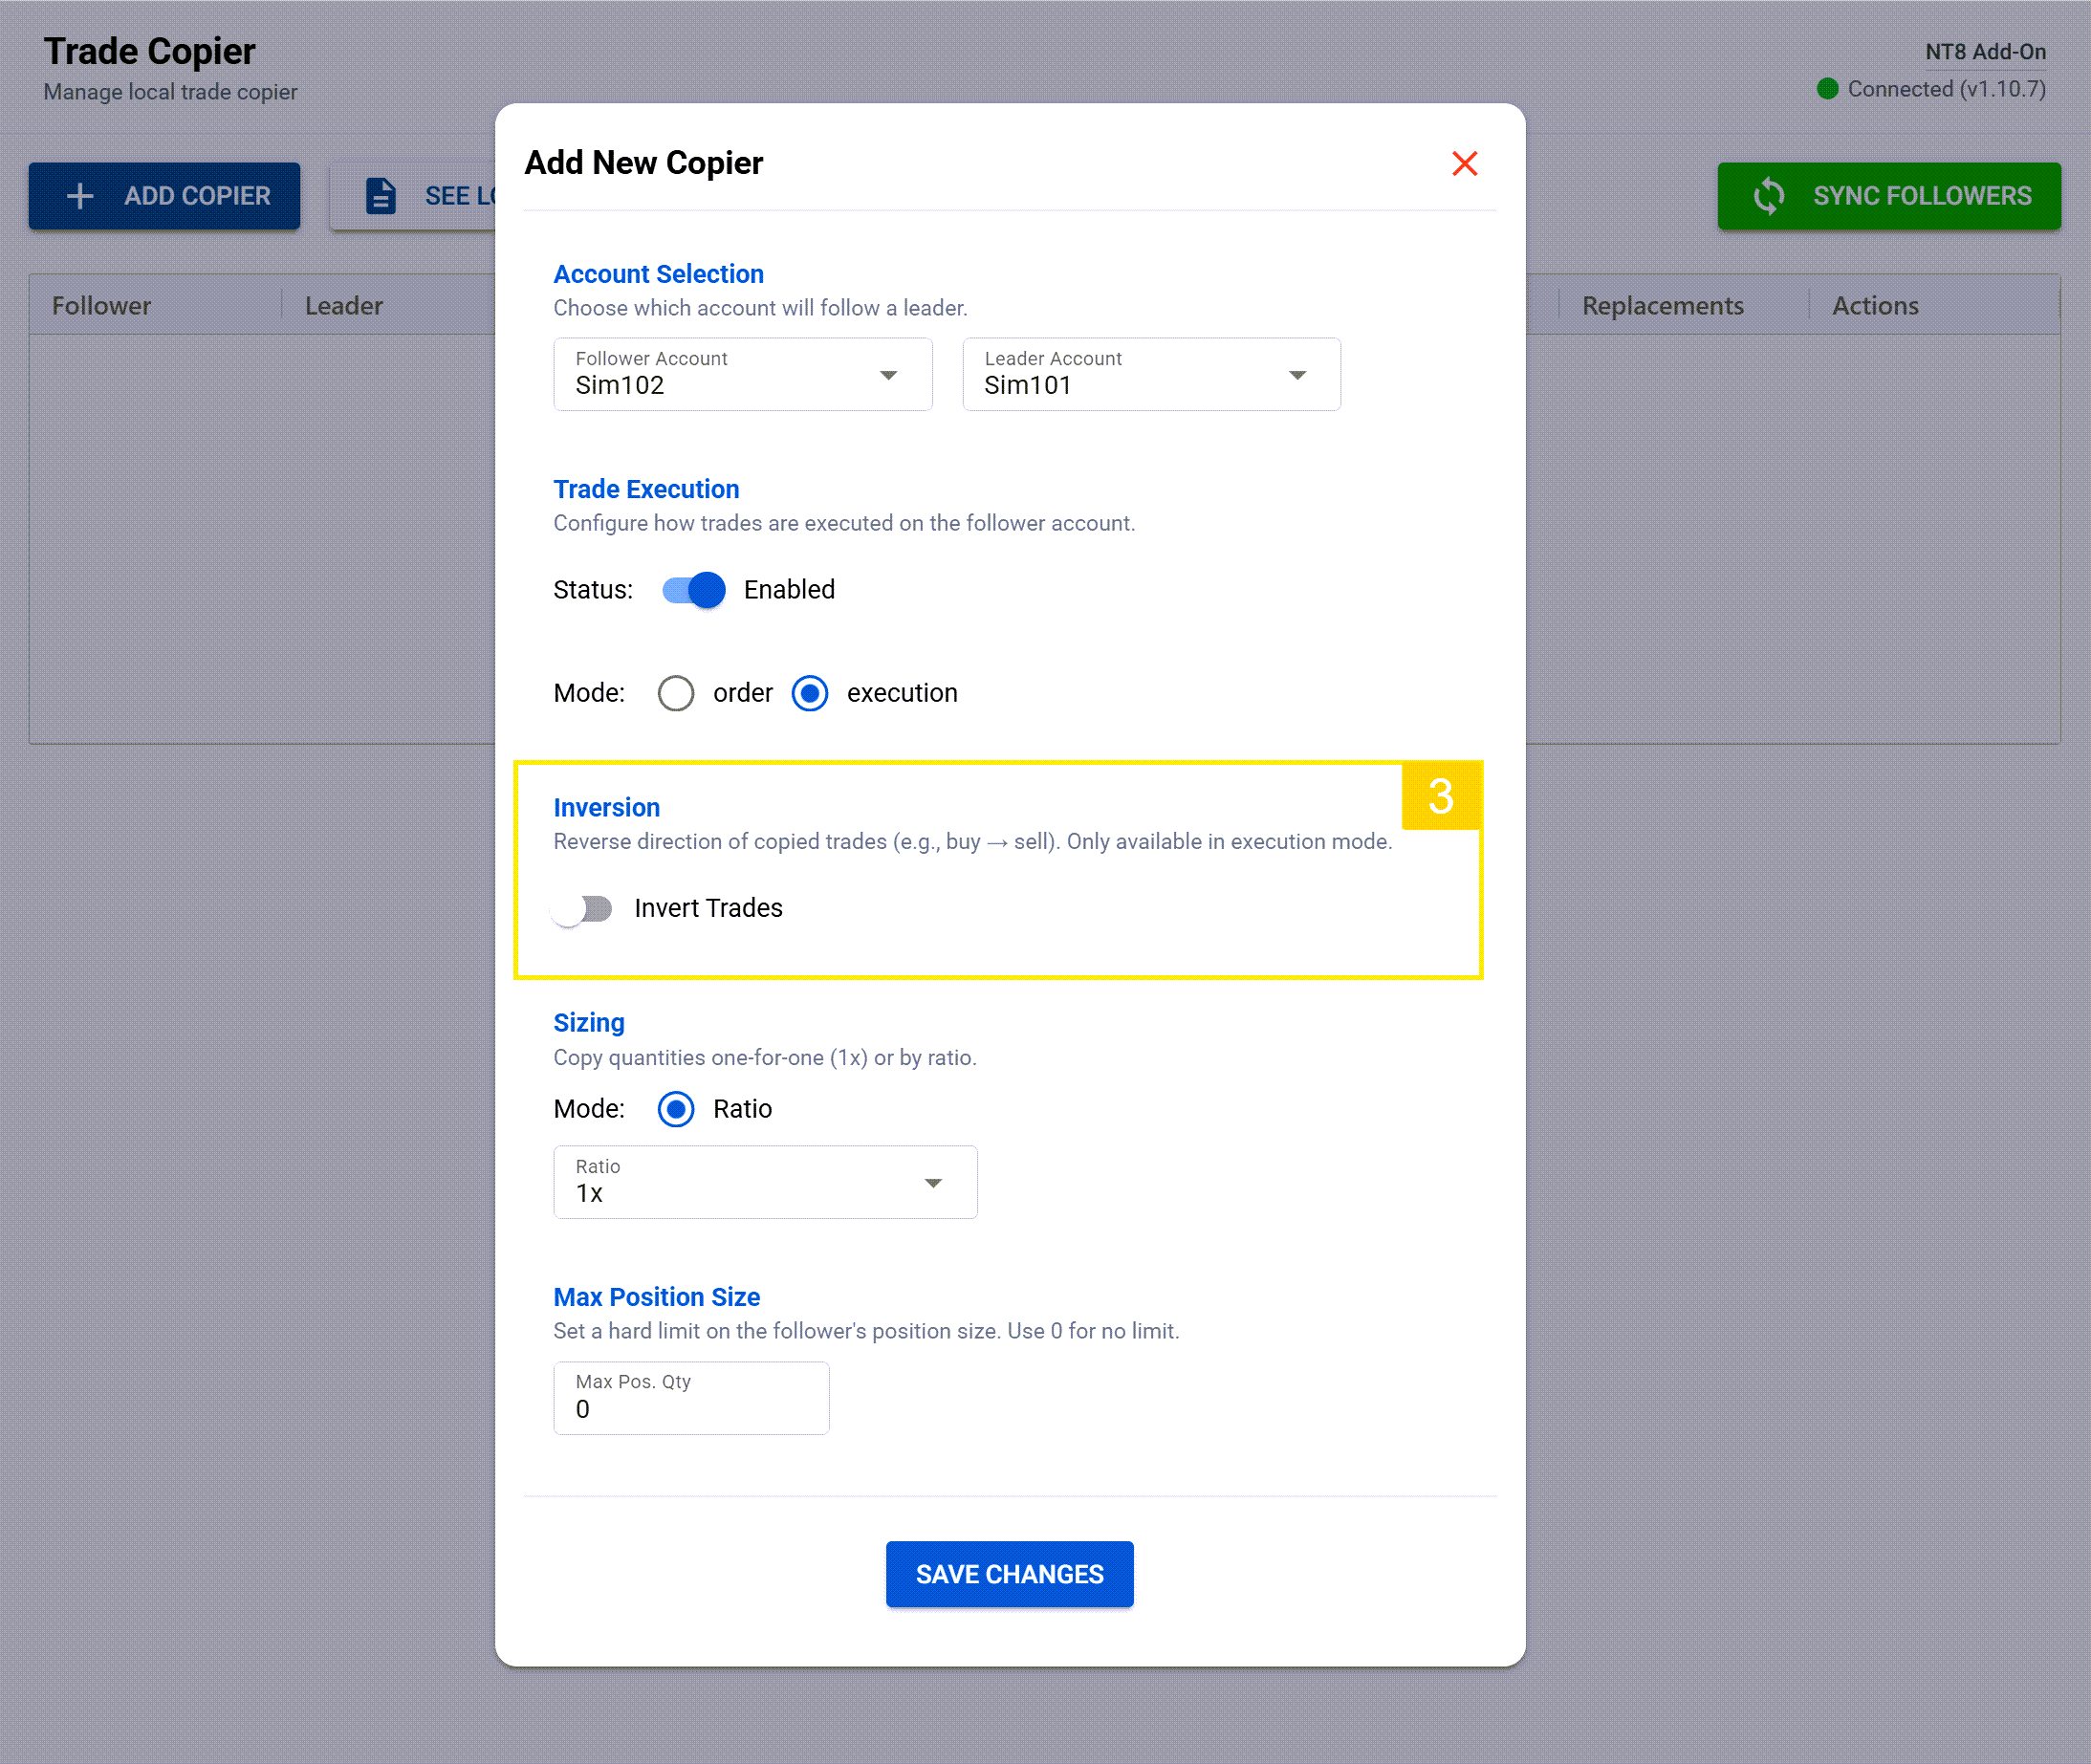Image resolution: width=2091 pixels, height=1764 pixels.
Task: Click the Follower column header
Action: coord(101,306)
